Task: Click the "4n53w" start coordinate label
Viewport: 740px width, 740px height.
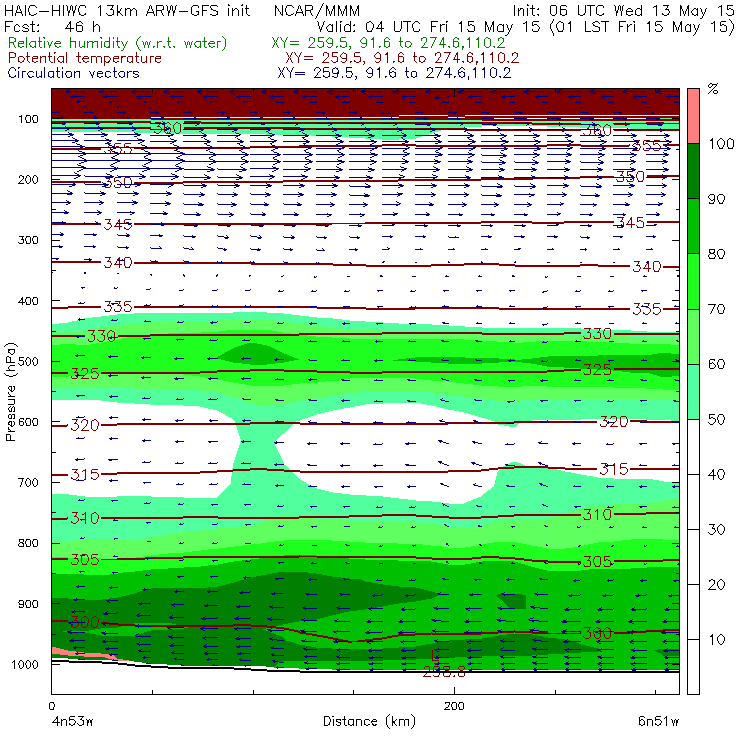Action: tap(72, 722)
